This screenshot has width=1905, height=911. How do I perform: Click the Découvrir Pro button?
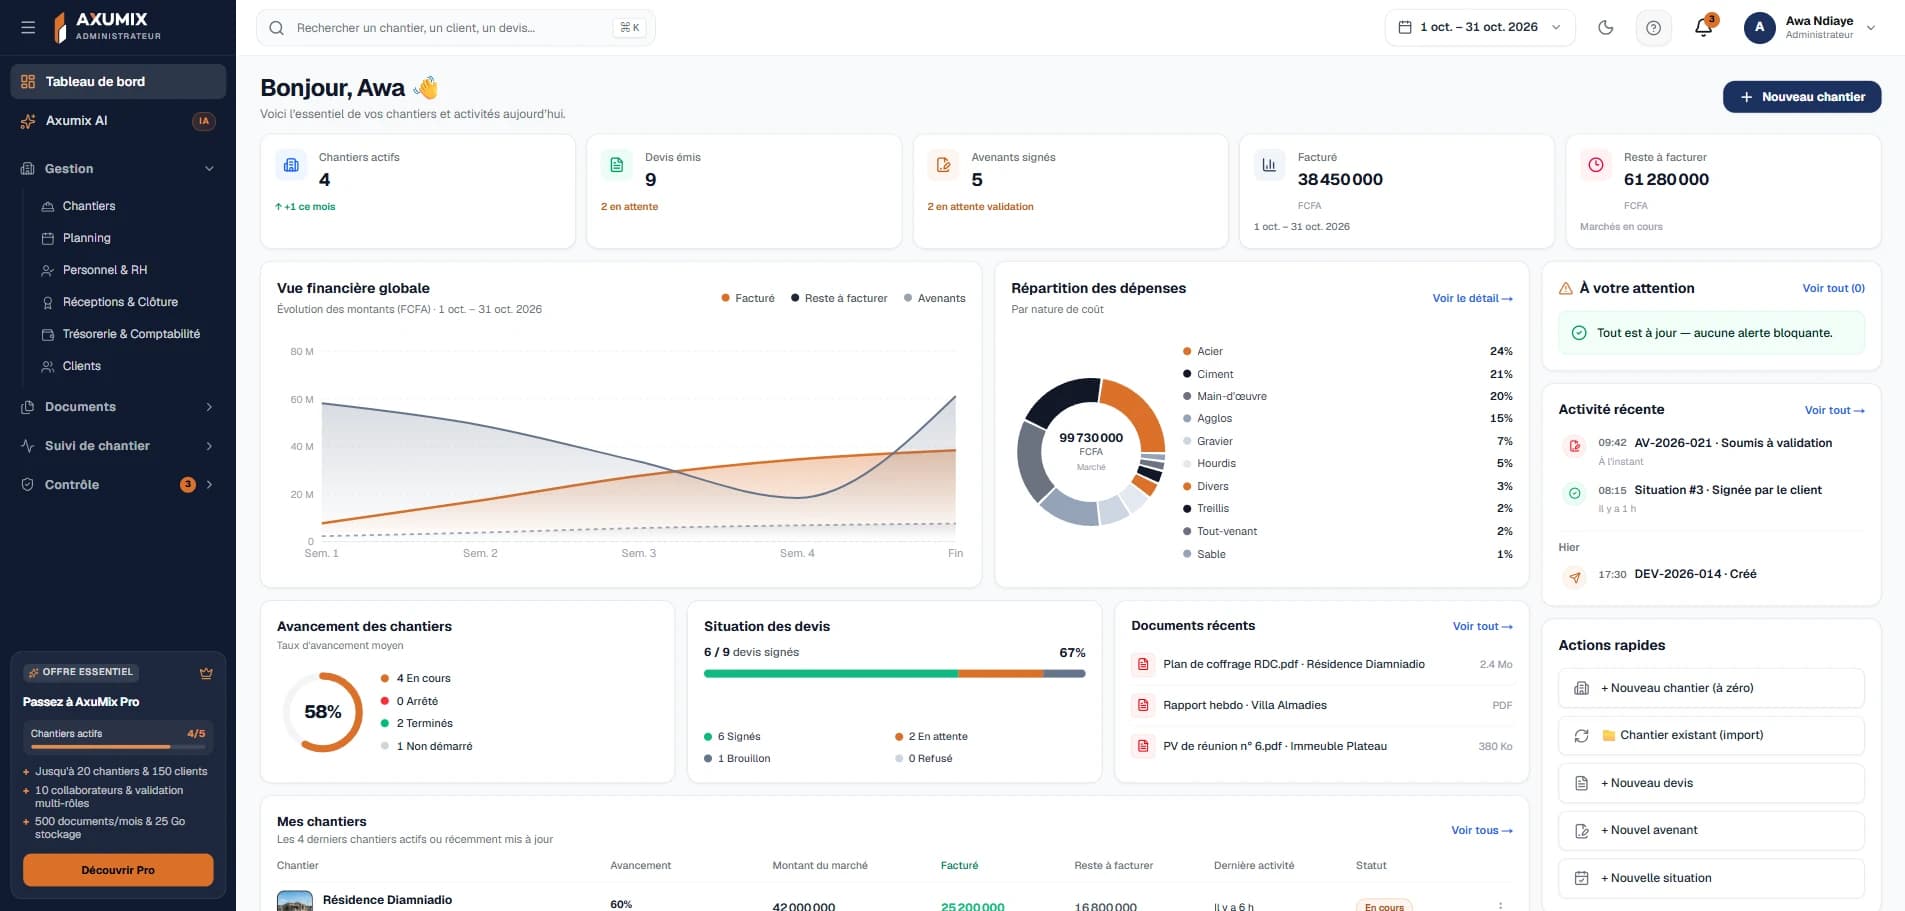pos(118,870)
